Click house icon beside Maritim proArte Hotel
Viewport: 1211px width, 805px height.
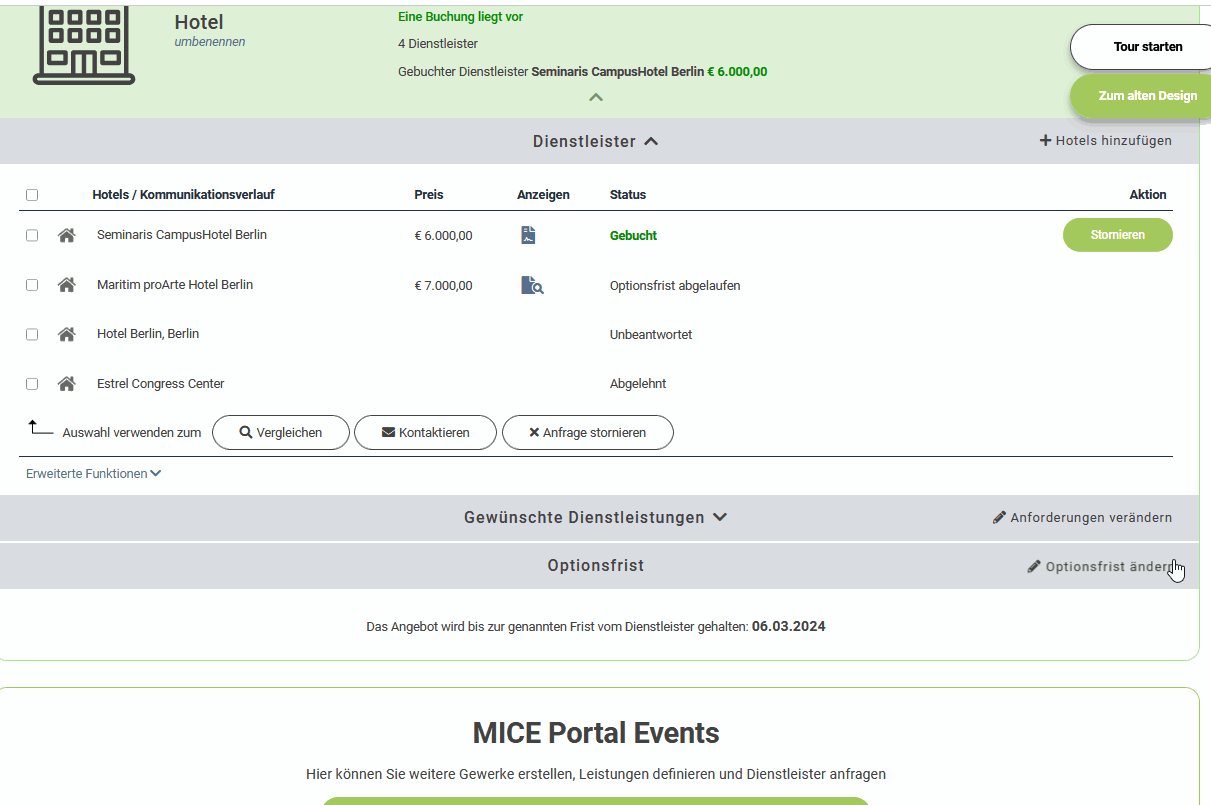pyautogui.click(x=67, y=285)
